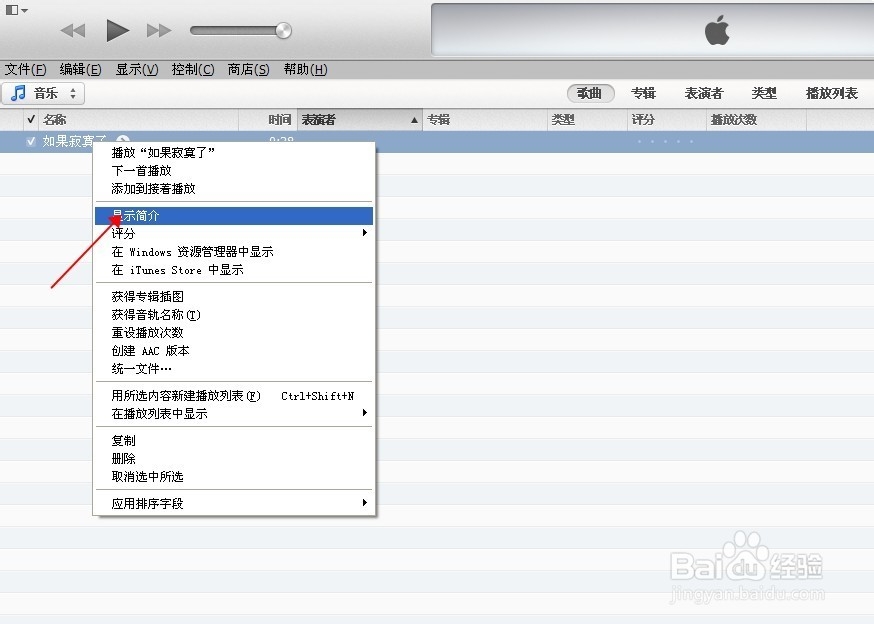The image size is (874, 624).
Task: Choose 获得专辑插图 from context menu
Action: coord(234,297)
